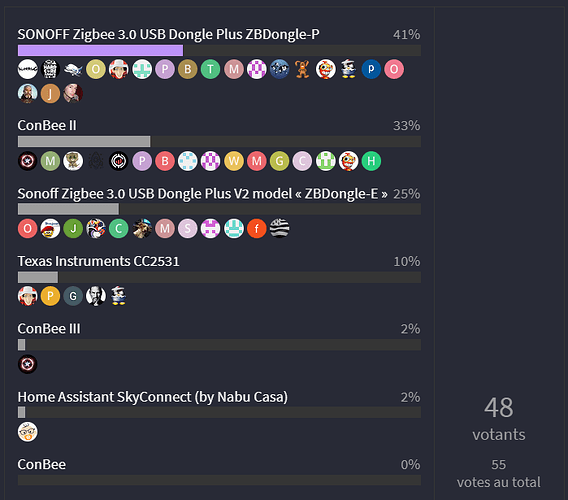Open the striped flag avatar under ZBDongle-E
This screenshot has width=568, height=500.
coord(279,229)
